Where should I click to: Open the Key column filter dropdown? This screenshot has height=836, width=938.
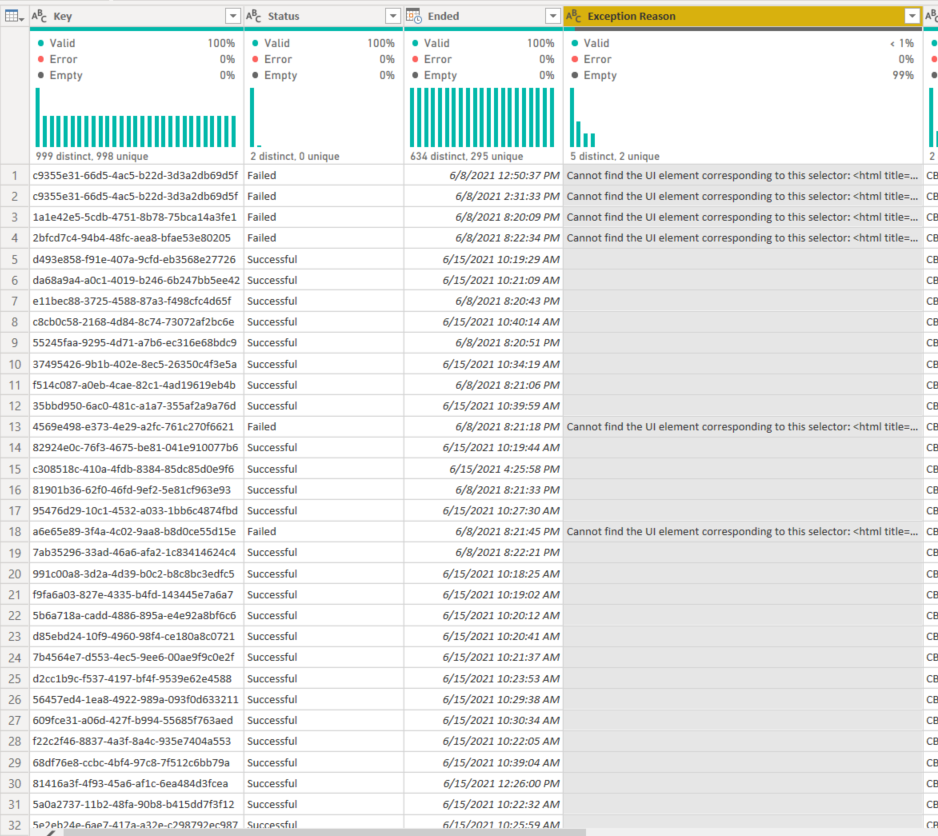(233, 16)
